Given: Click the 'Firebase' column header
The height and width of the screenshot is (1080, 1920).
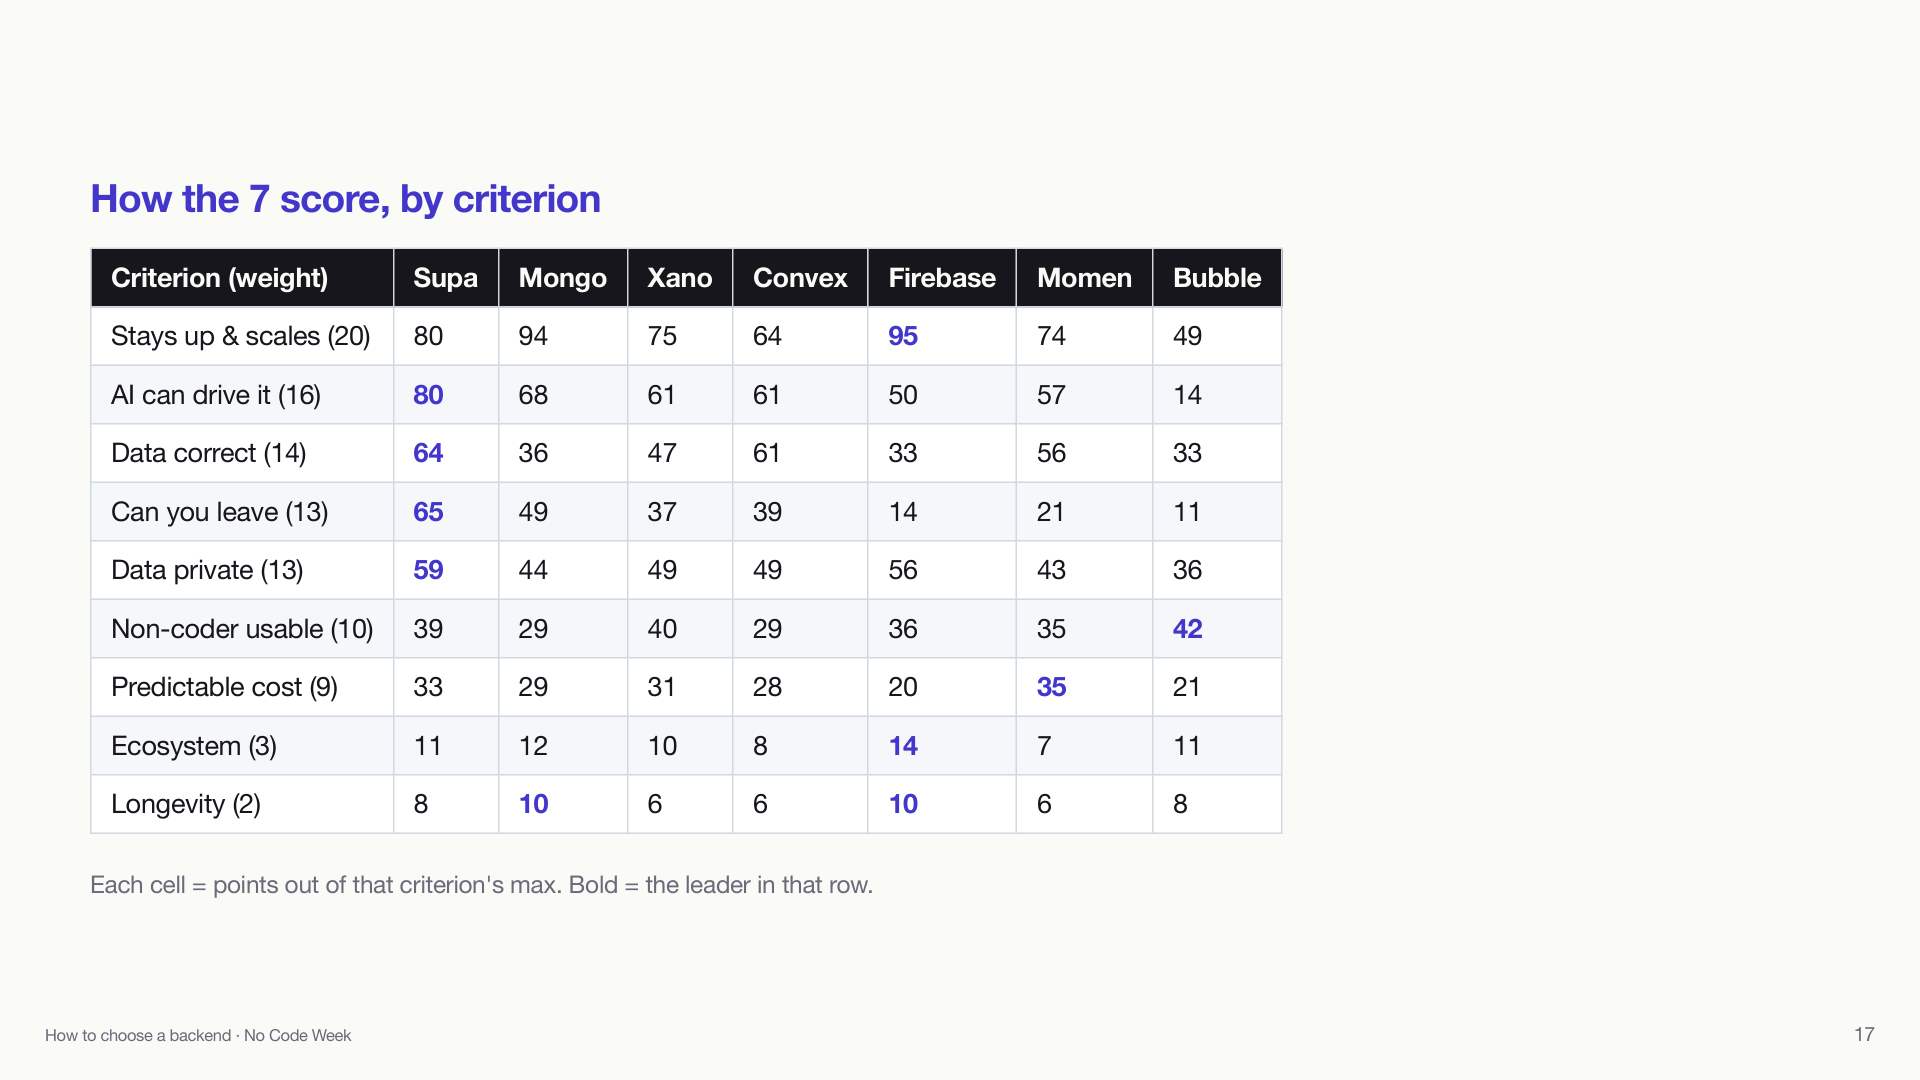Looking at the screenshot, I should point(942,278).
